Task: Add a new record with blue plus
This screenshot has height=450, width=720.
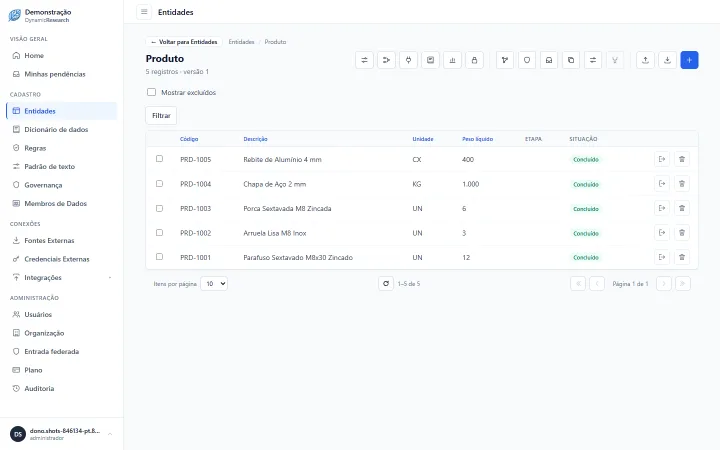Action: coord(689,60)
